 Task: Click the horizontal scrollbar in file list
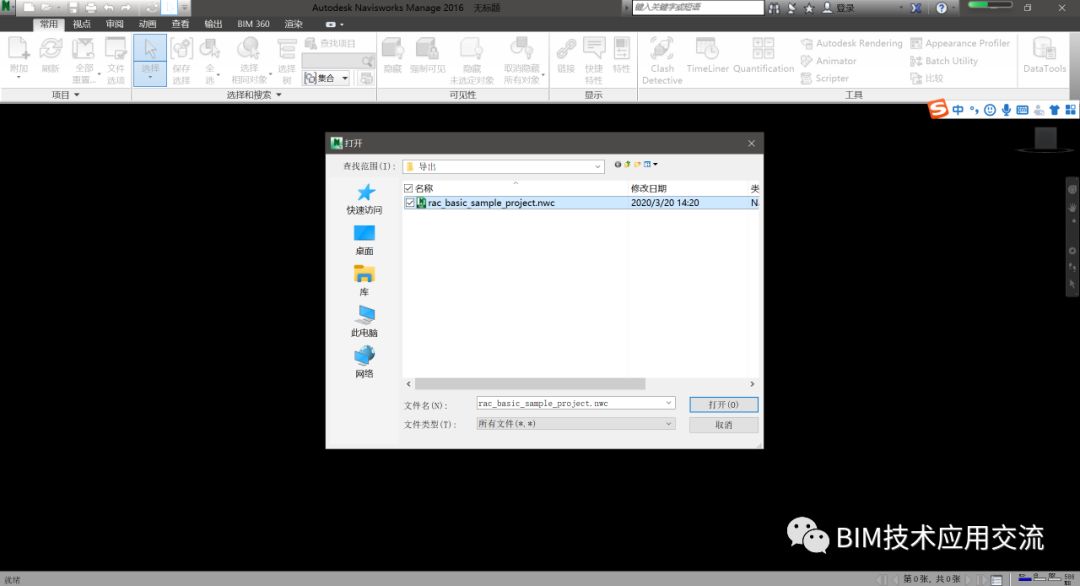(529, 384)
